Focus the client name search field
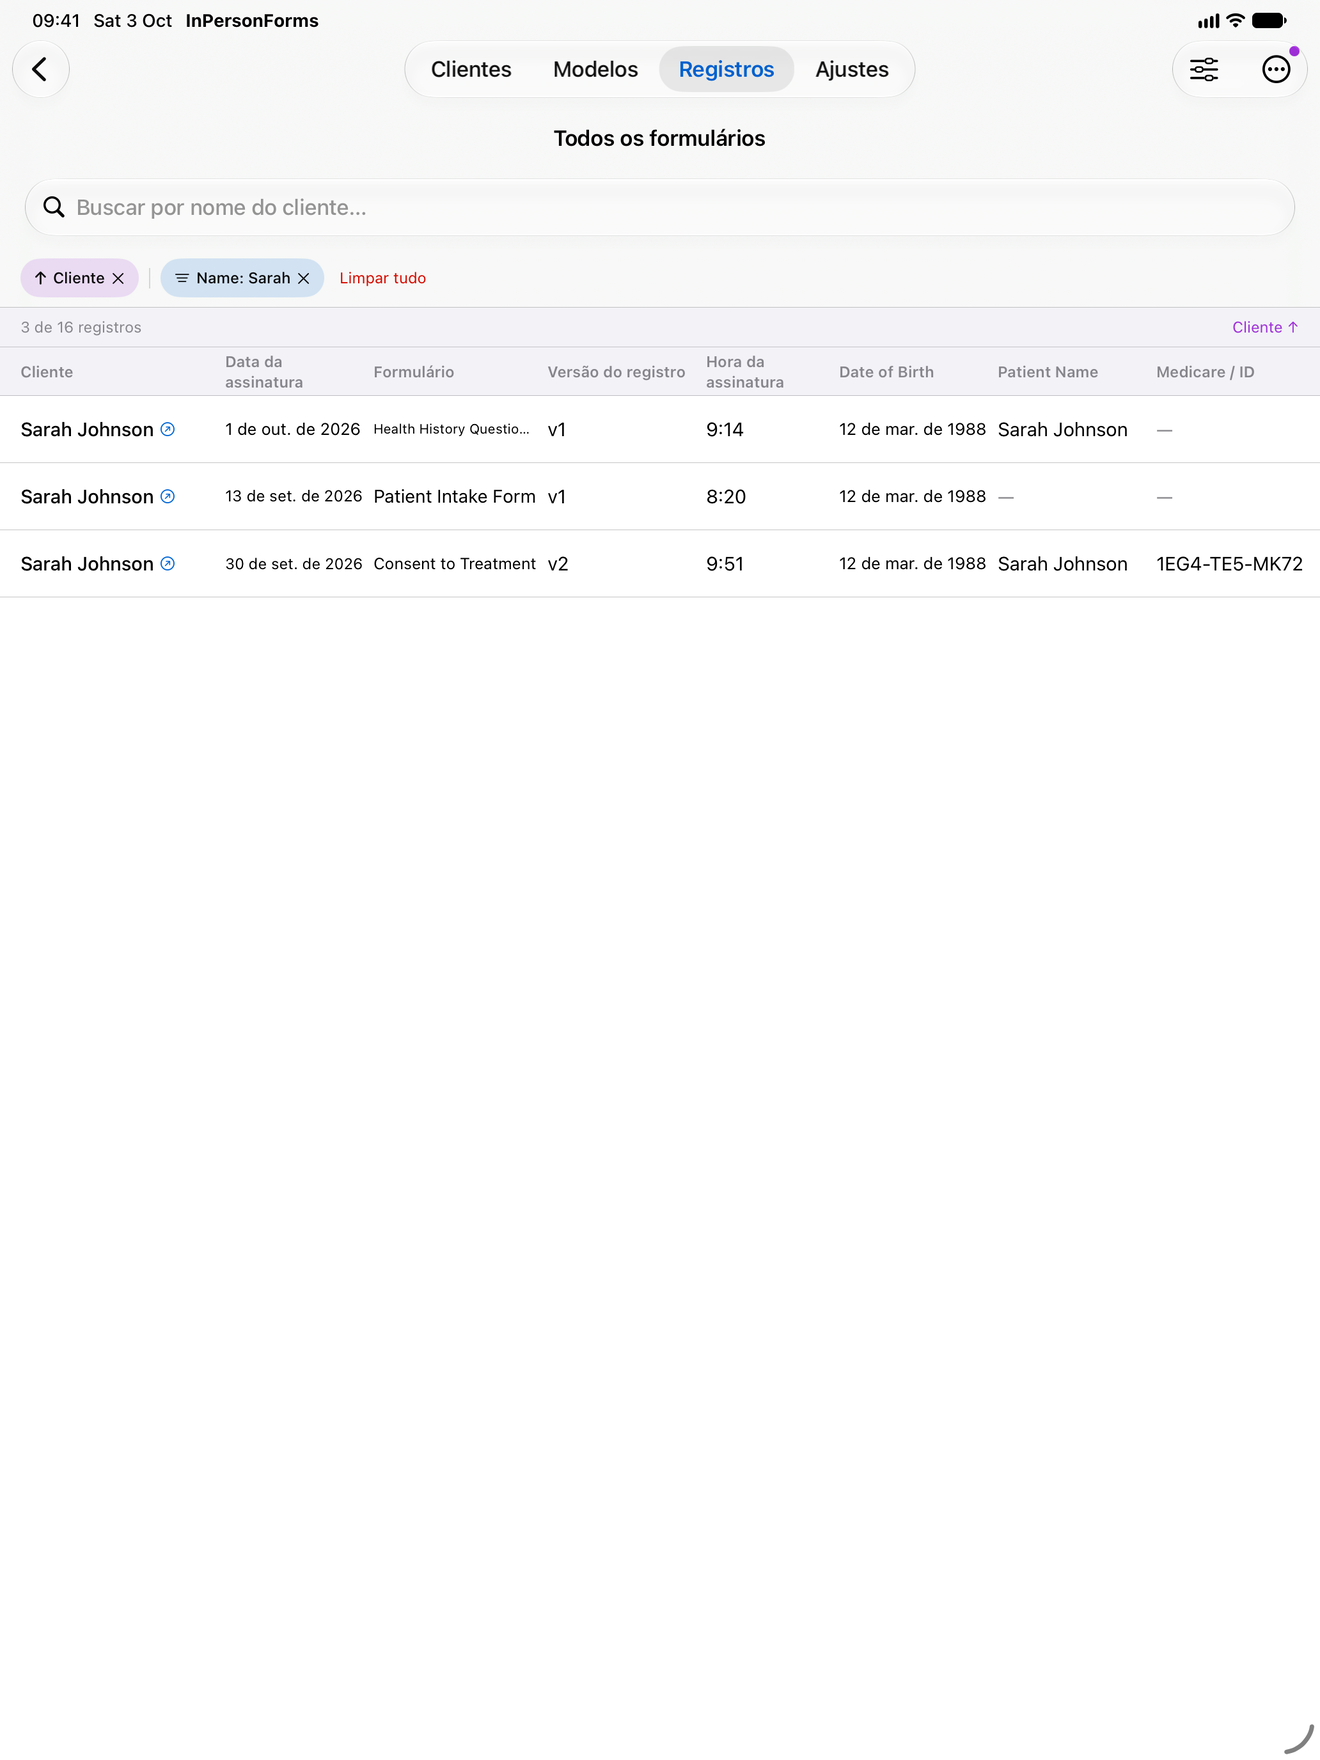Viewport: 1320px width, 1760px height. 660,207
